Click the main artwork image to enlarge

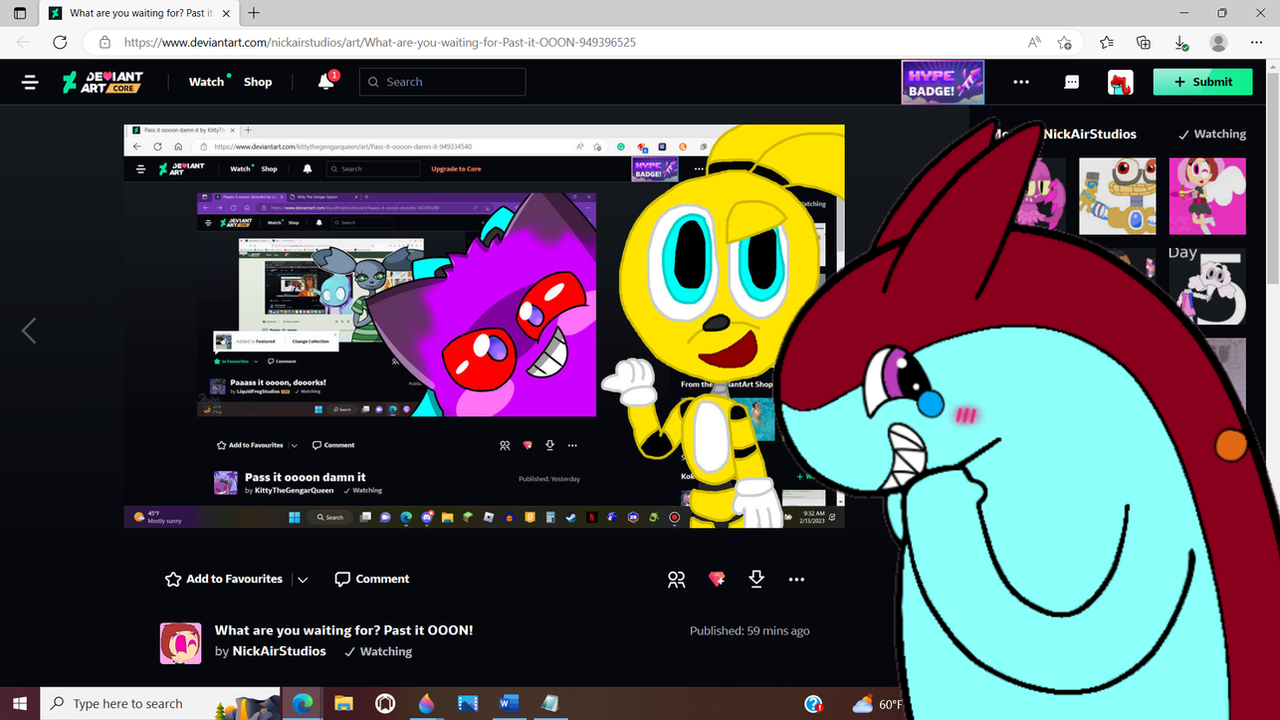click(x=484, y=326)
